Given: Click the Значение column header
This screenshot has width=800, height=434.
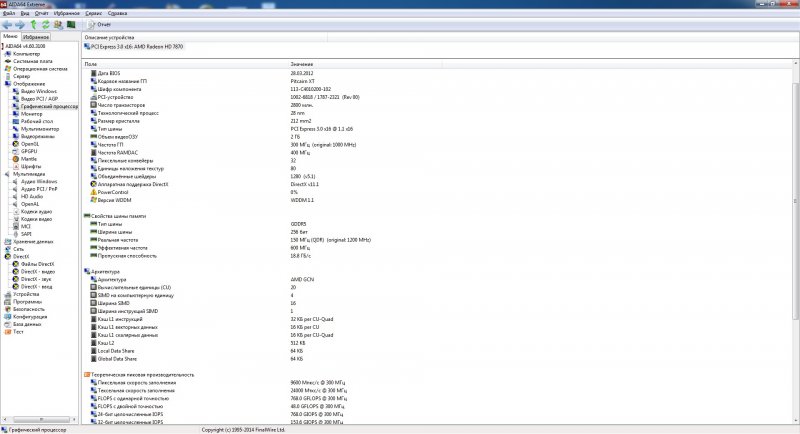Looking at the screenshot, I should [300, 64].
